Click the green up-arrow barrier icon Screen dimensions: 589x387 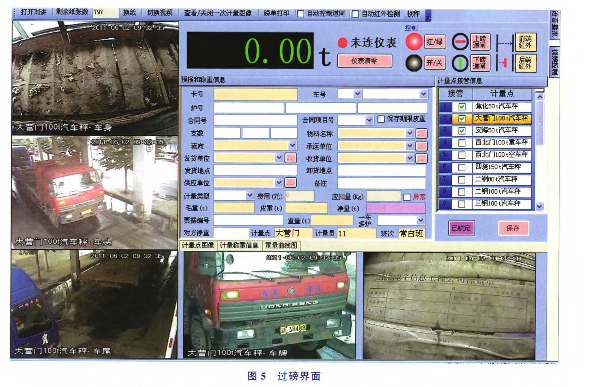pos(460,63)
